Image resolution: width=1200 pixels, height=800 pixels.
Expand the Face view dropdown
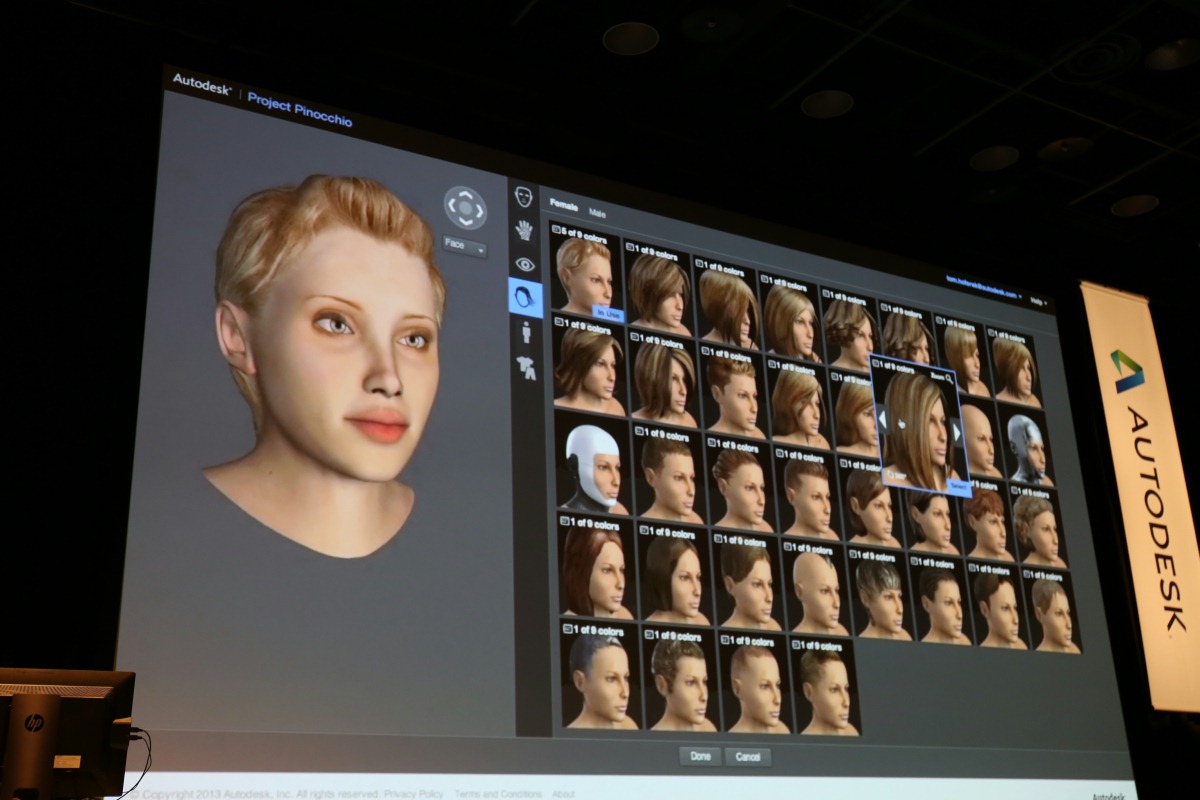pyautogui.click(x=465, y=245)
